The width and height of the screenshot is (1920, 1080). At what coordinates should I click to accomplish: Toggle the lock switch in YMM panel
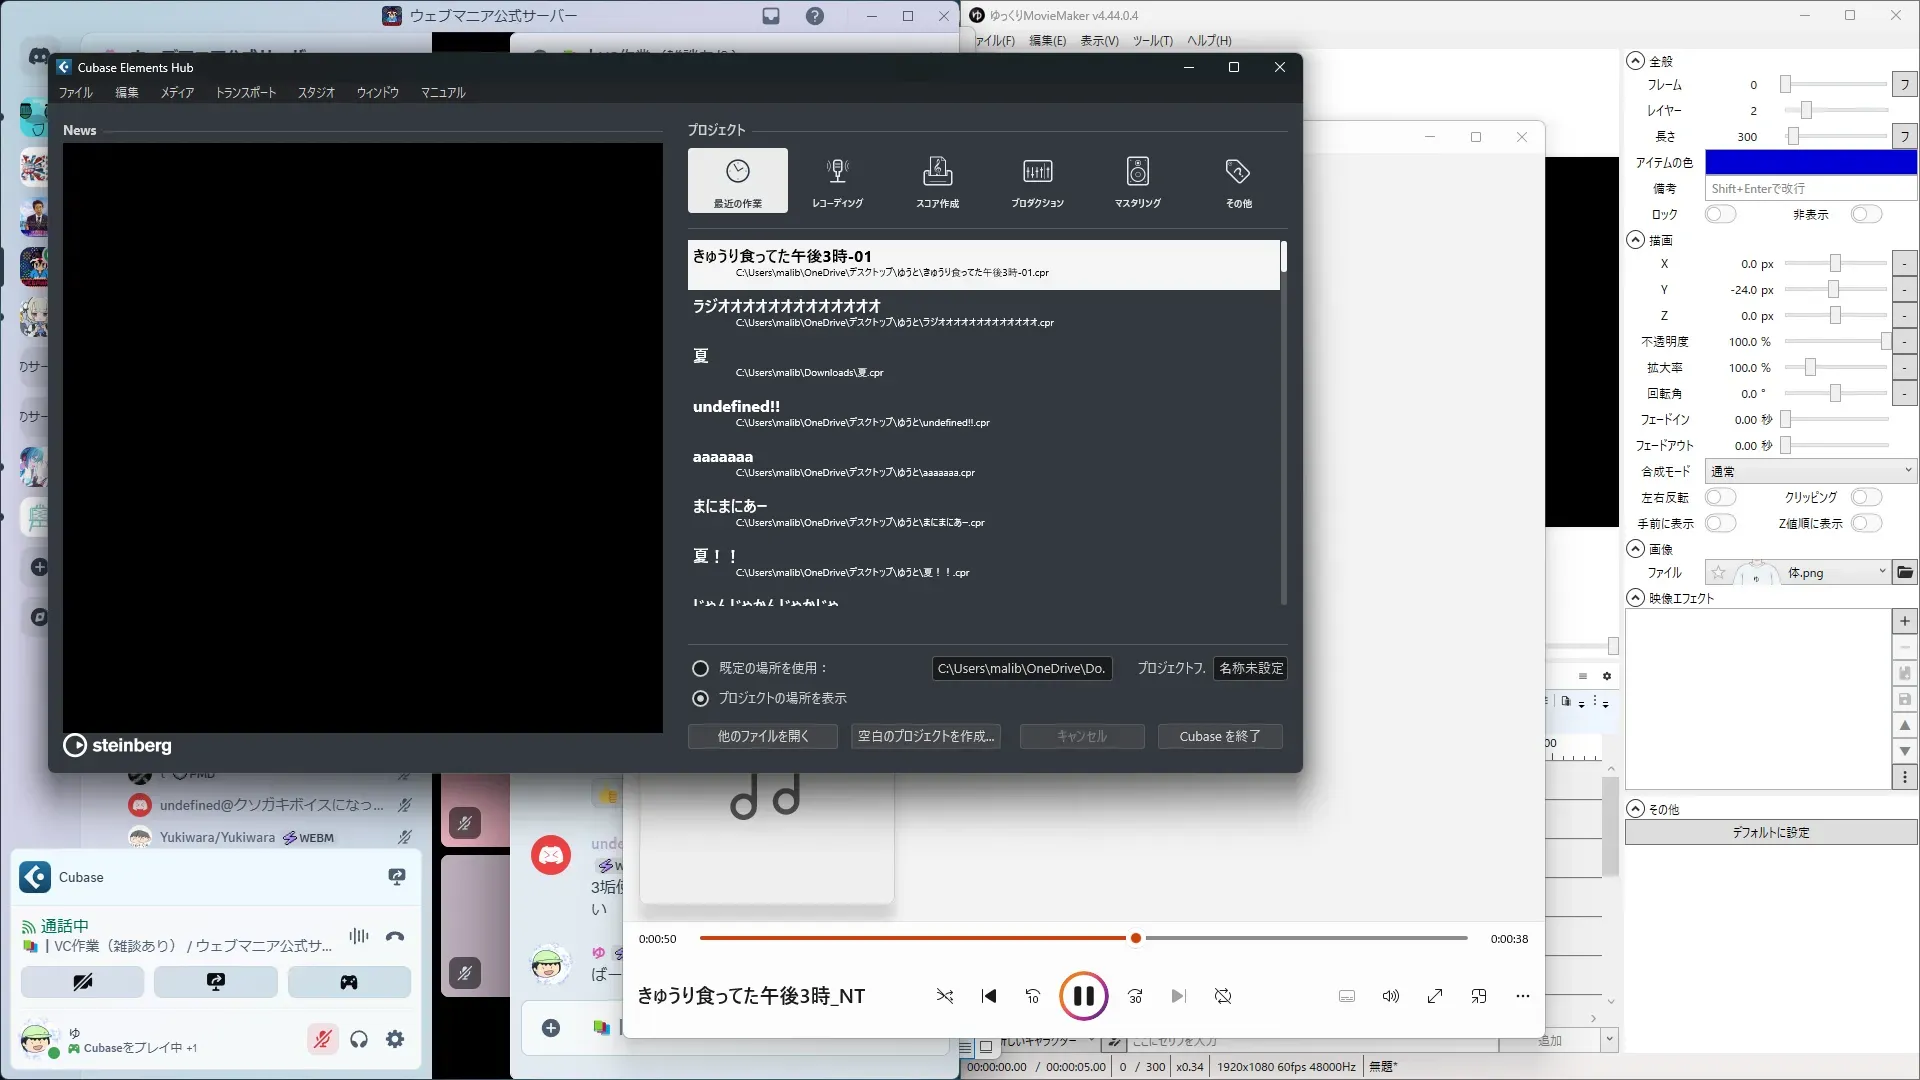click(1720, 214)
